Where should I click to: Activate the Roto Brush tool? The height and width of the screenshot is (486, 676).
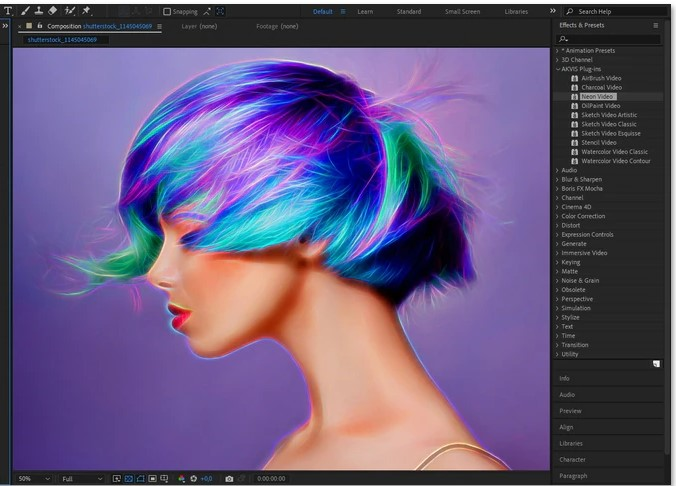point(70,11)
